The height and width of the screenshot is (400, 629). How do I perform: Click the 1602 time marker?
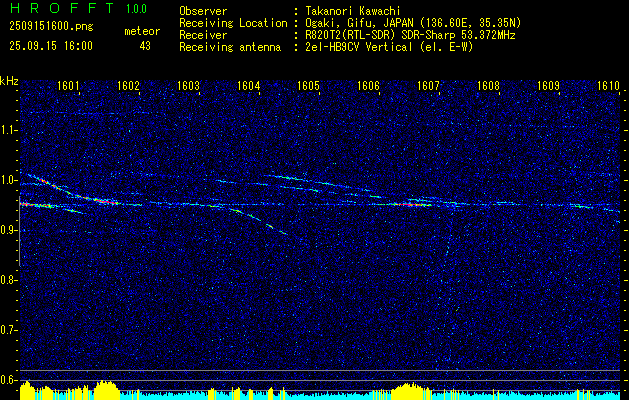point(128,85)
